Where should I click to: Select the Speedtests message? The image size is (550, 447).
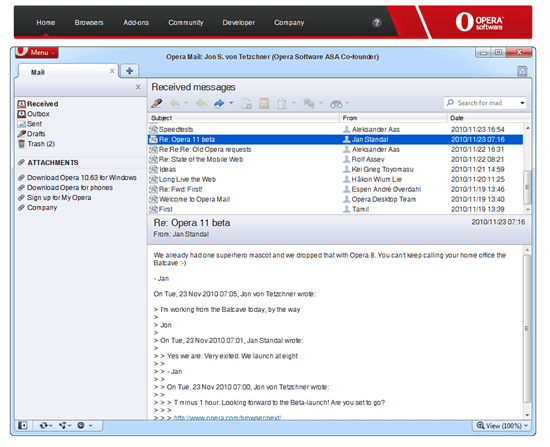336,129
